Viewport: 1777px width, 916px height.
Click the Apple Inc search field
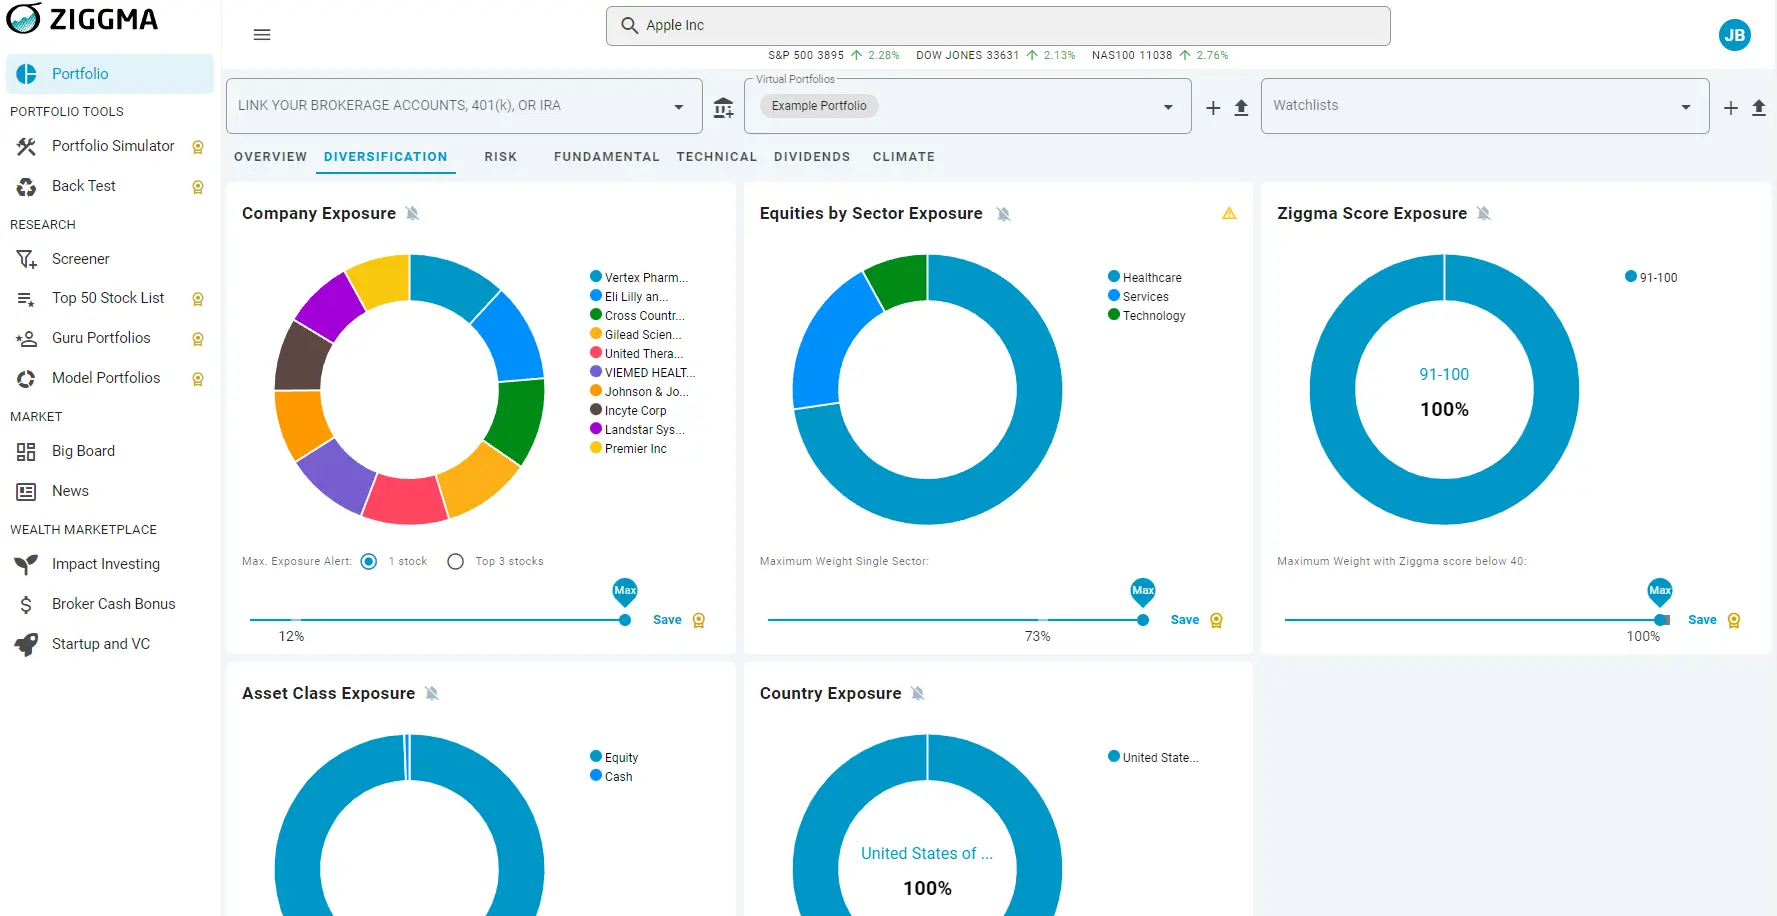coord(997,26)
